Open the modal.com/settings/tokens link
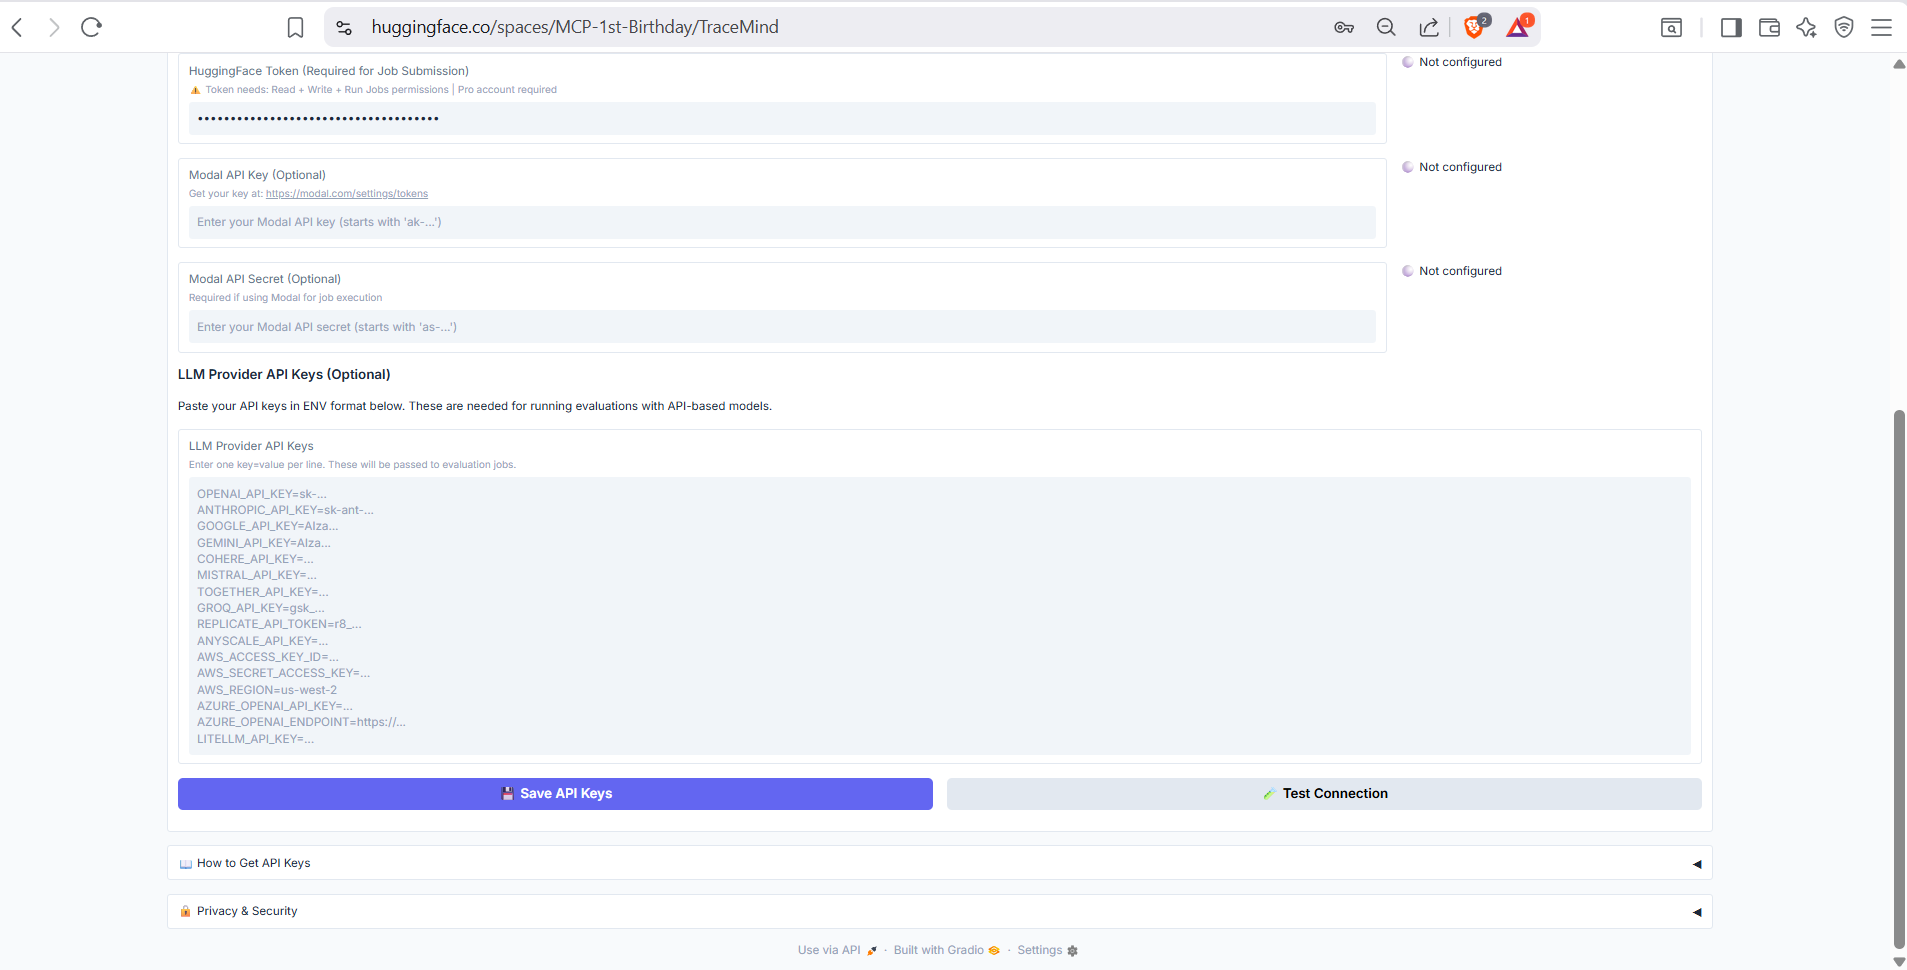1907x970 pixels. tap(347, 194)
